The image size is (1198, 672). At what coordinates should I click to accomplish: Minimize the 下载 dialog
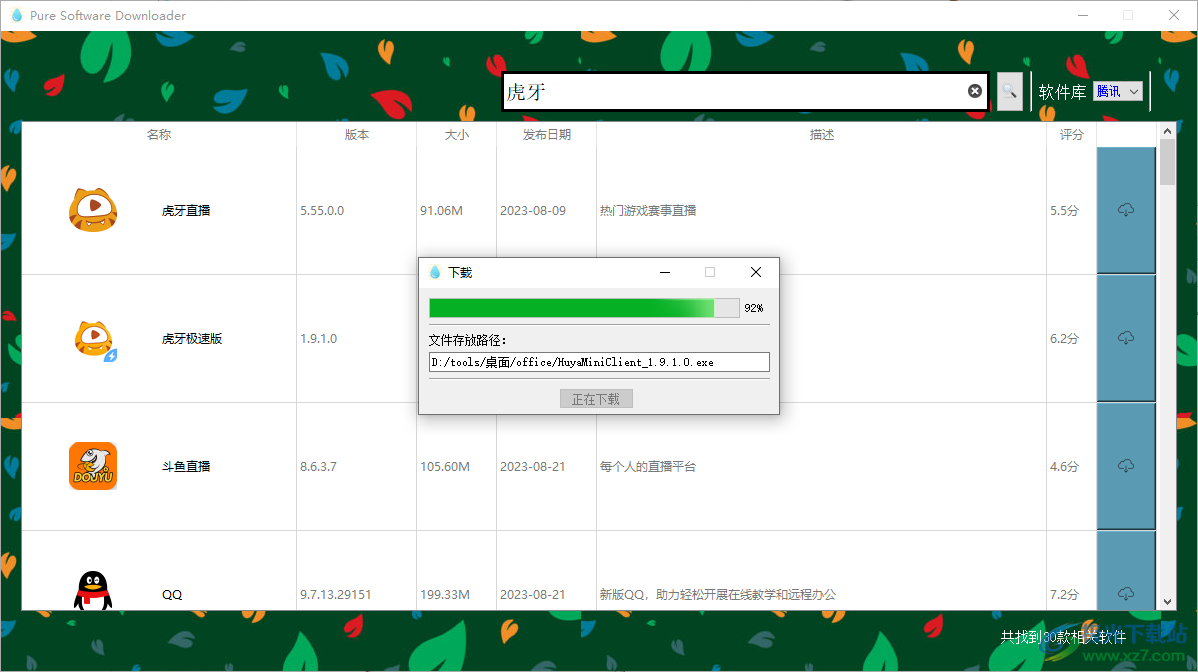[665, 273]
